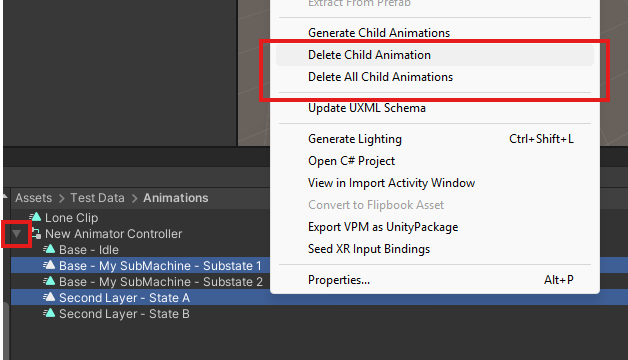Image resolution: width=628 pixels, height=360 pixels.
Task: Click the New Animator Controller asset icon
Action: coord(36,233)
